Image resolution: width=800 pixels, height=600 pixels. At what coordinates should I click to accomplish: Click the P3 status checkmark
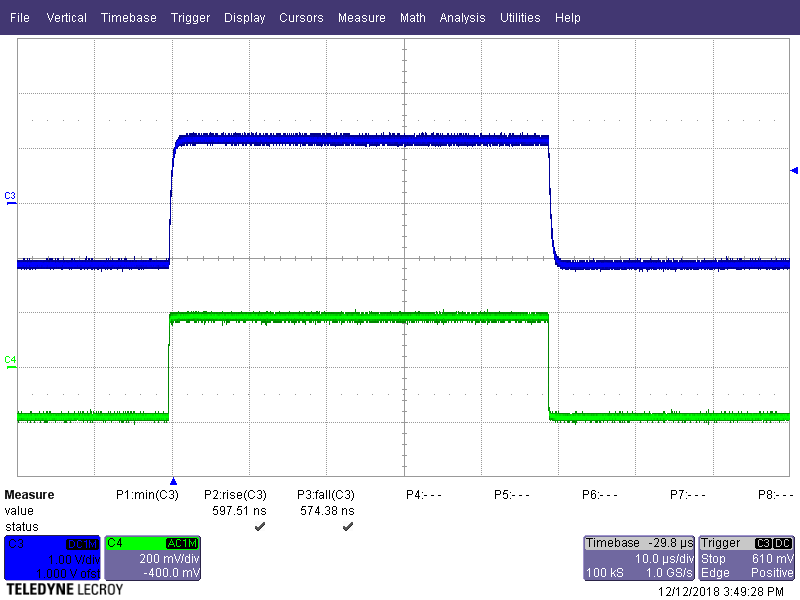(x=348, y=527)
